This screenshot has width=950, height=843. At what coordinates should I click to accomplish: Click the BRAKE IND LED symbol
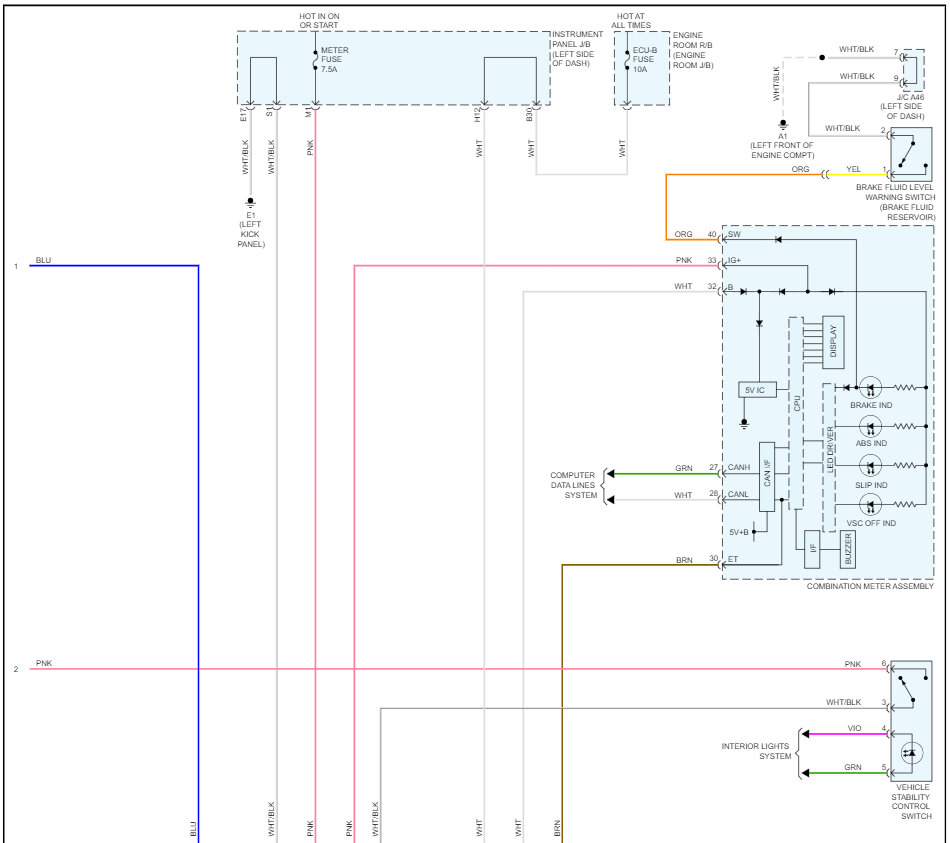[871, 387]
